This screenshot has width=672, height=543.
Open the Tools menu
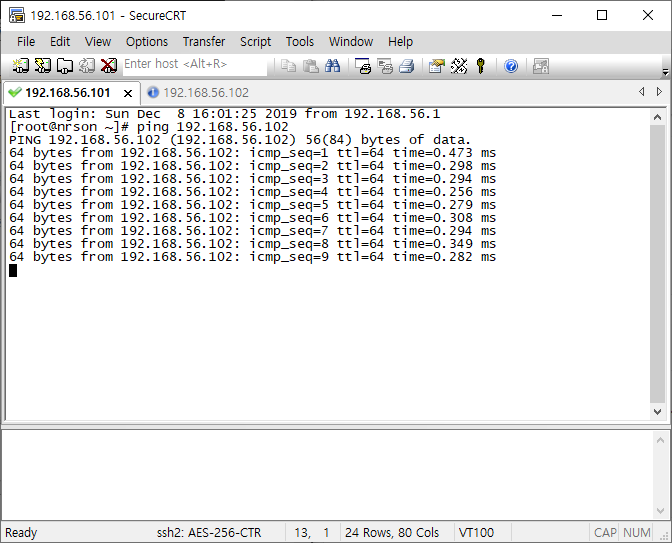click(300, 42)
